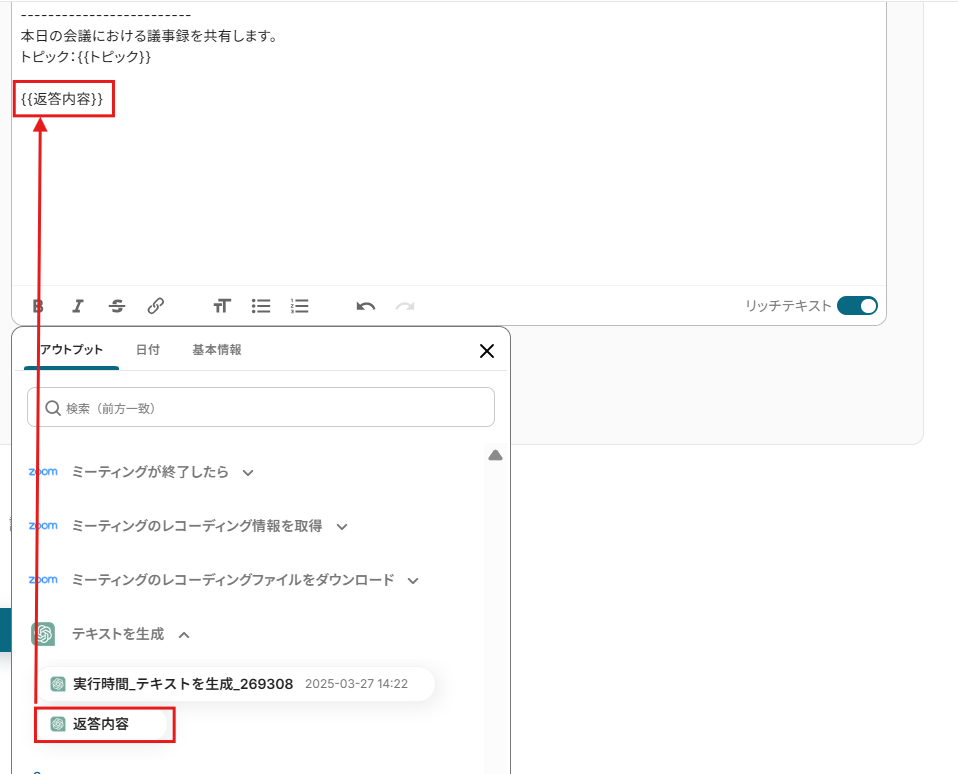Image resolution: width=958 pixels, height=774 pixels.
Task: Insert a numbered list
Action: point(299,306)
